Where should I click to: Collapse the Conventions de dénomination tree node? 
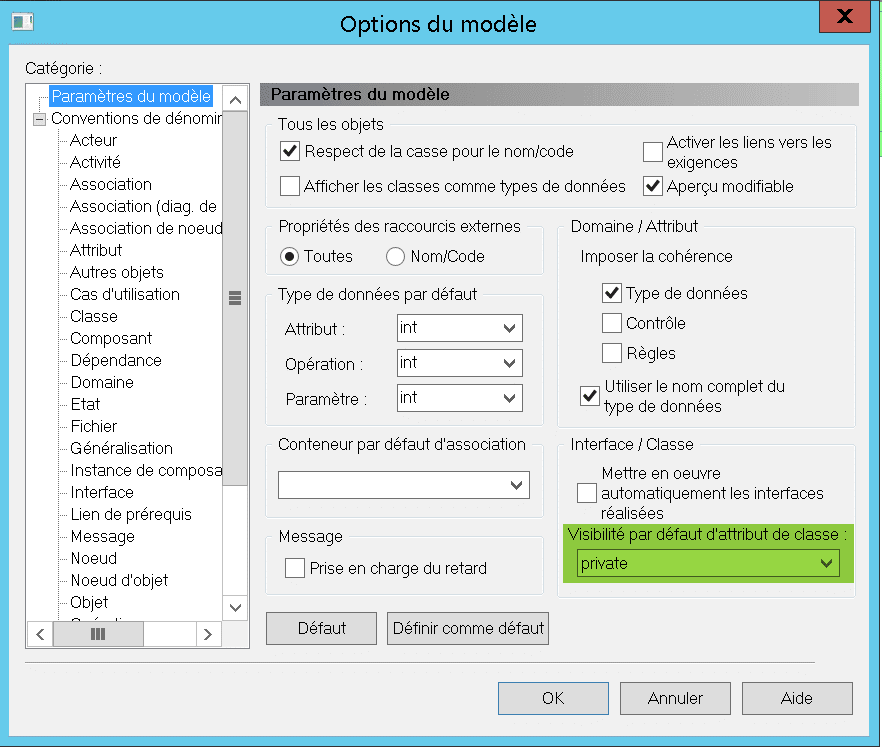point(39,119)
